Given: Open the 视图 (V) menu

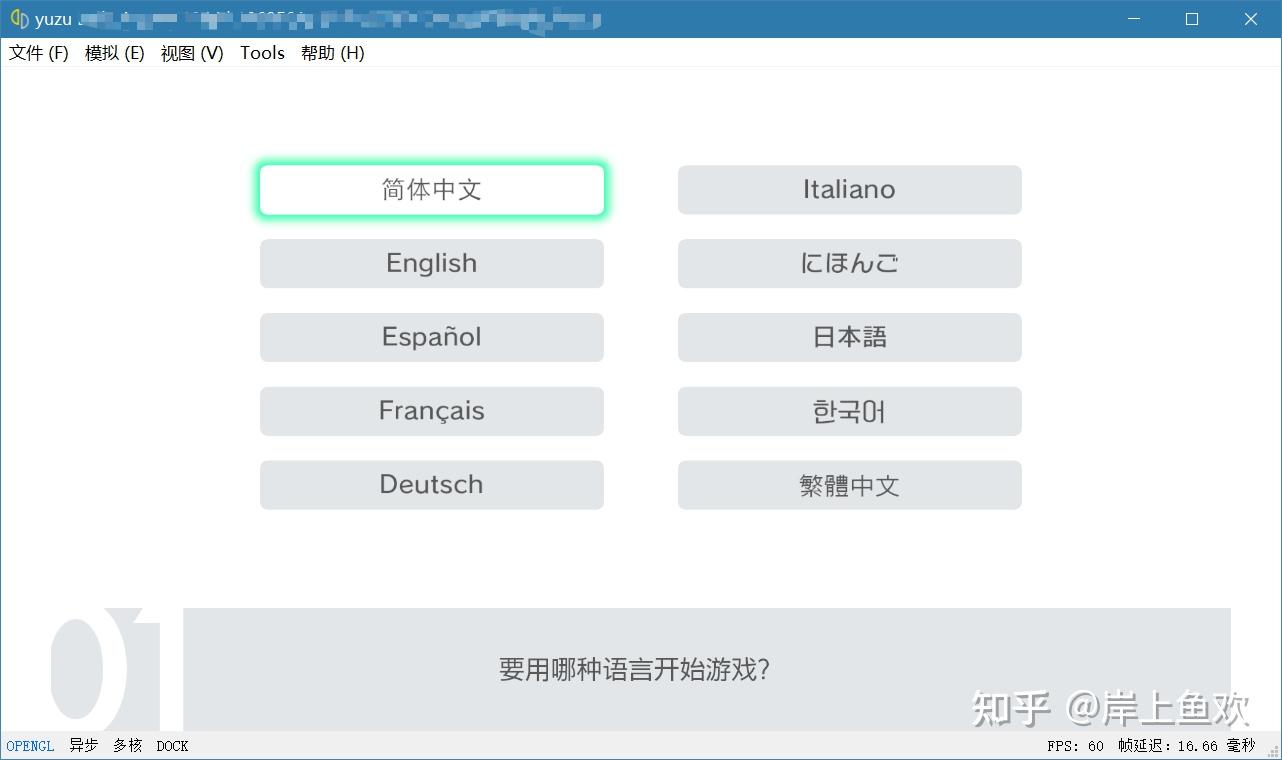Looking at the screenshot, I should coord(192,53).
